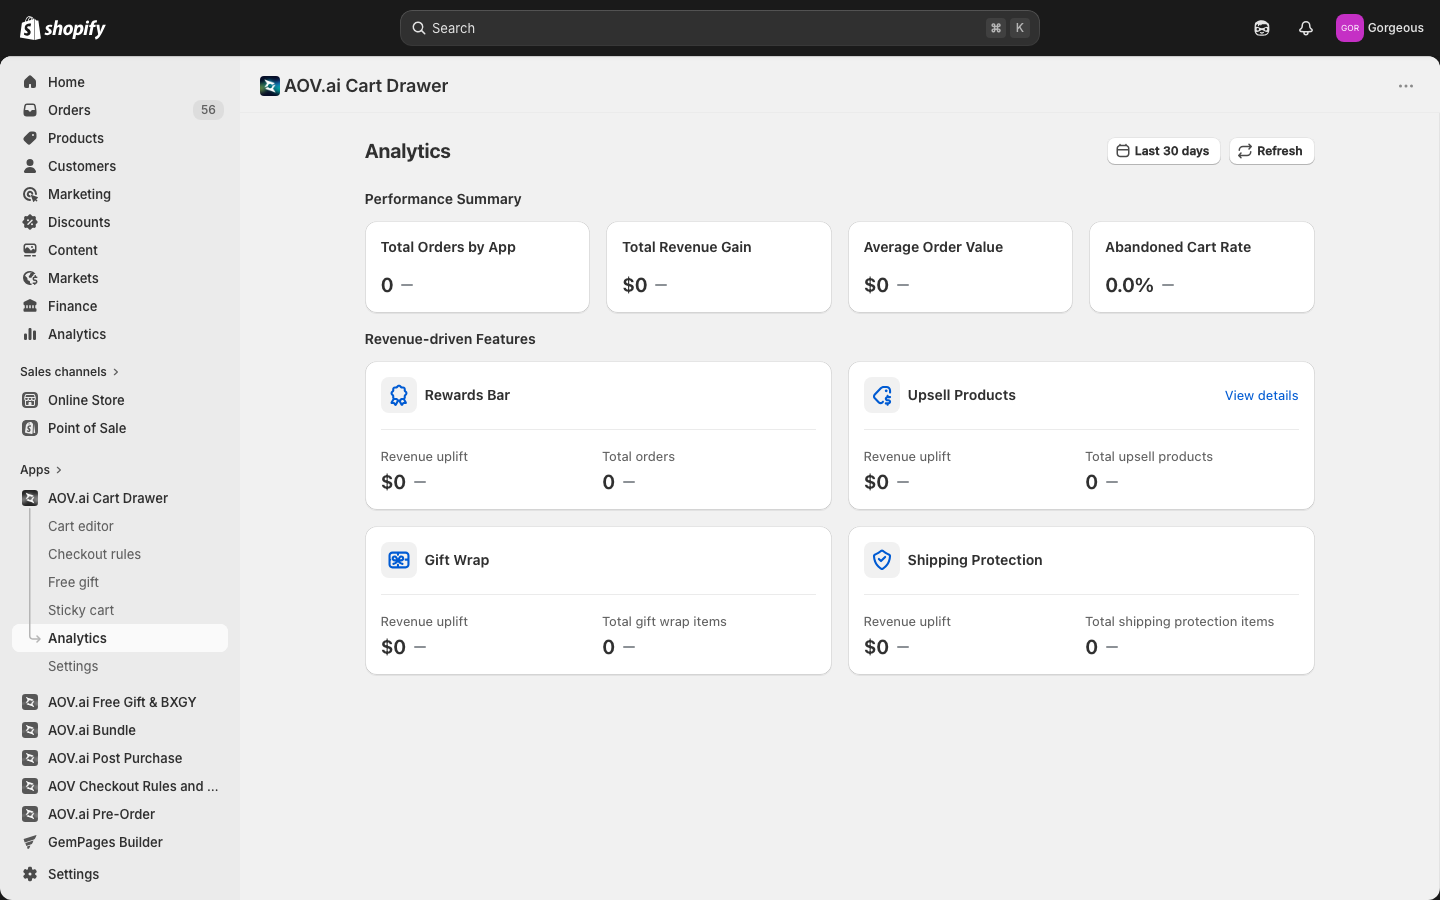Viewport: 1440px width, 900px height.
Task: Click the Home icon in sidebar
Action: [x=30, y=82]
